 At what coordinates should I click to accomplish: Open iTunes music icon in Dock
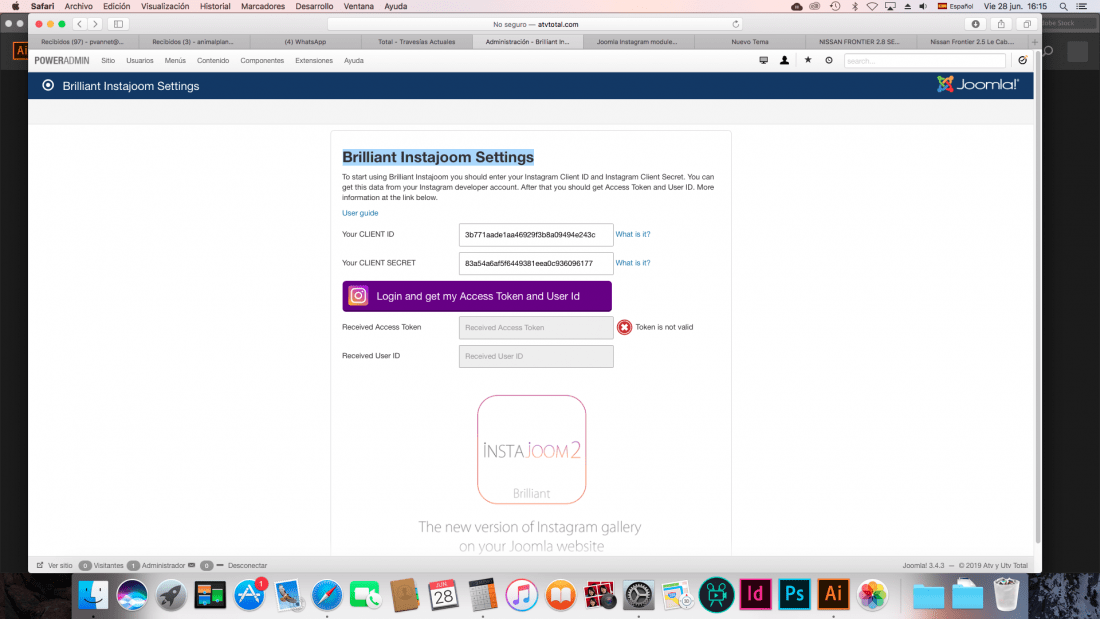coord(521,595)
